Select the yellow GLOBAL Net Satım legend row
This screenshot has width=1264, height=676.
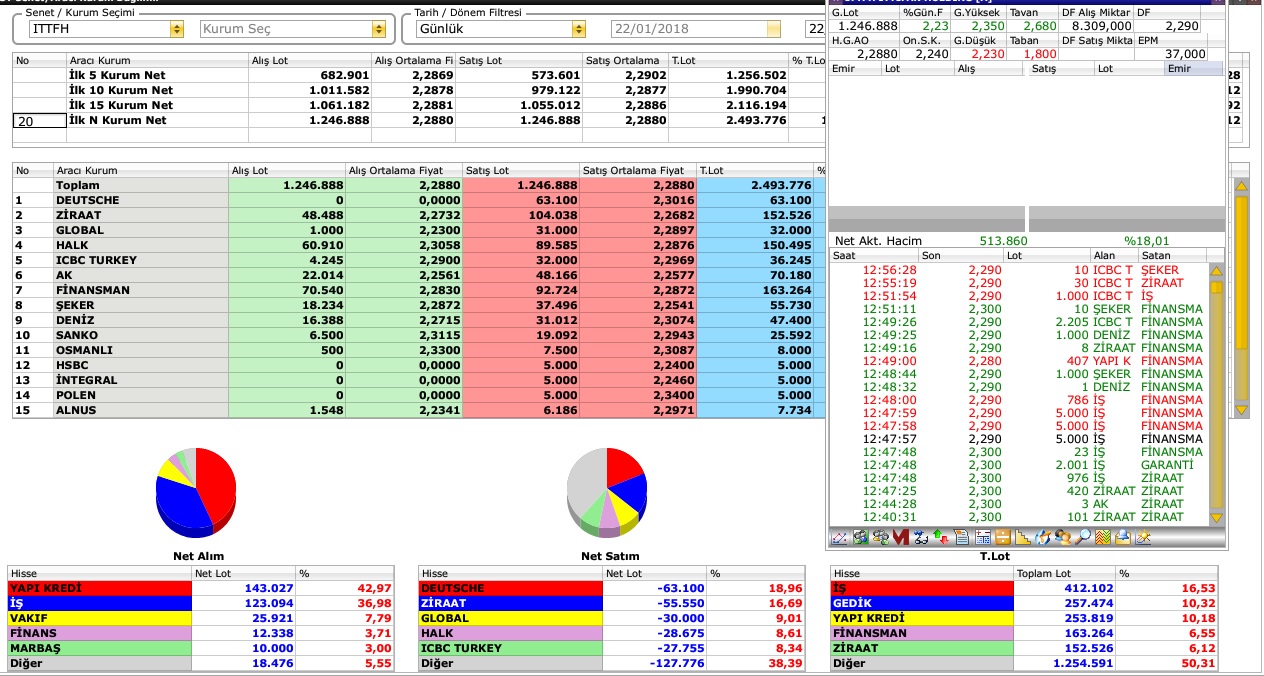tap(614, 618)
